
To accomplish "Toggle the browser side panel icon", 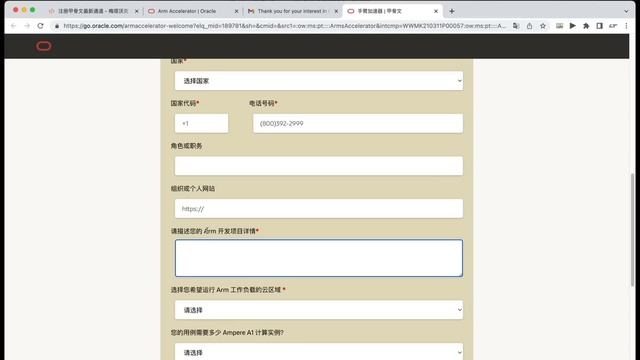I will (599, 26).
